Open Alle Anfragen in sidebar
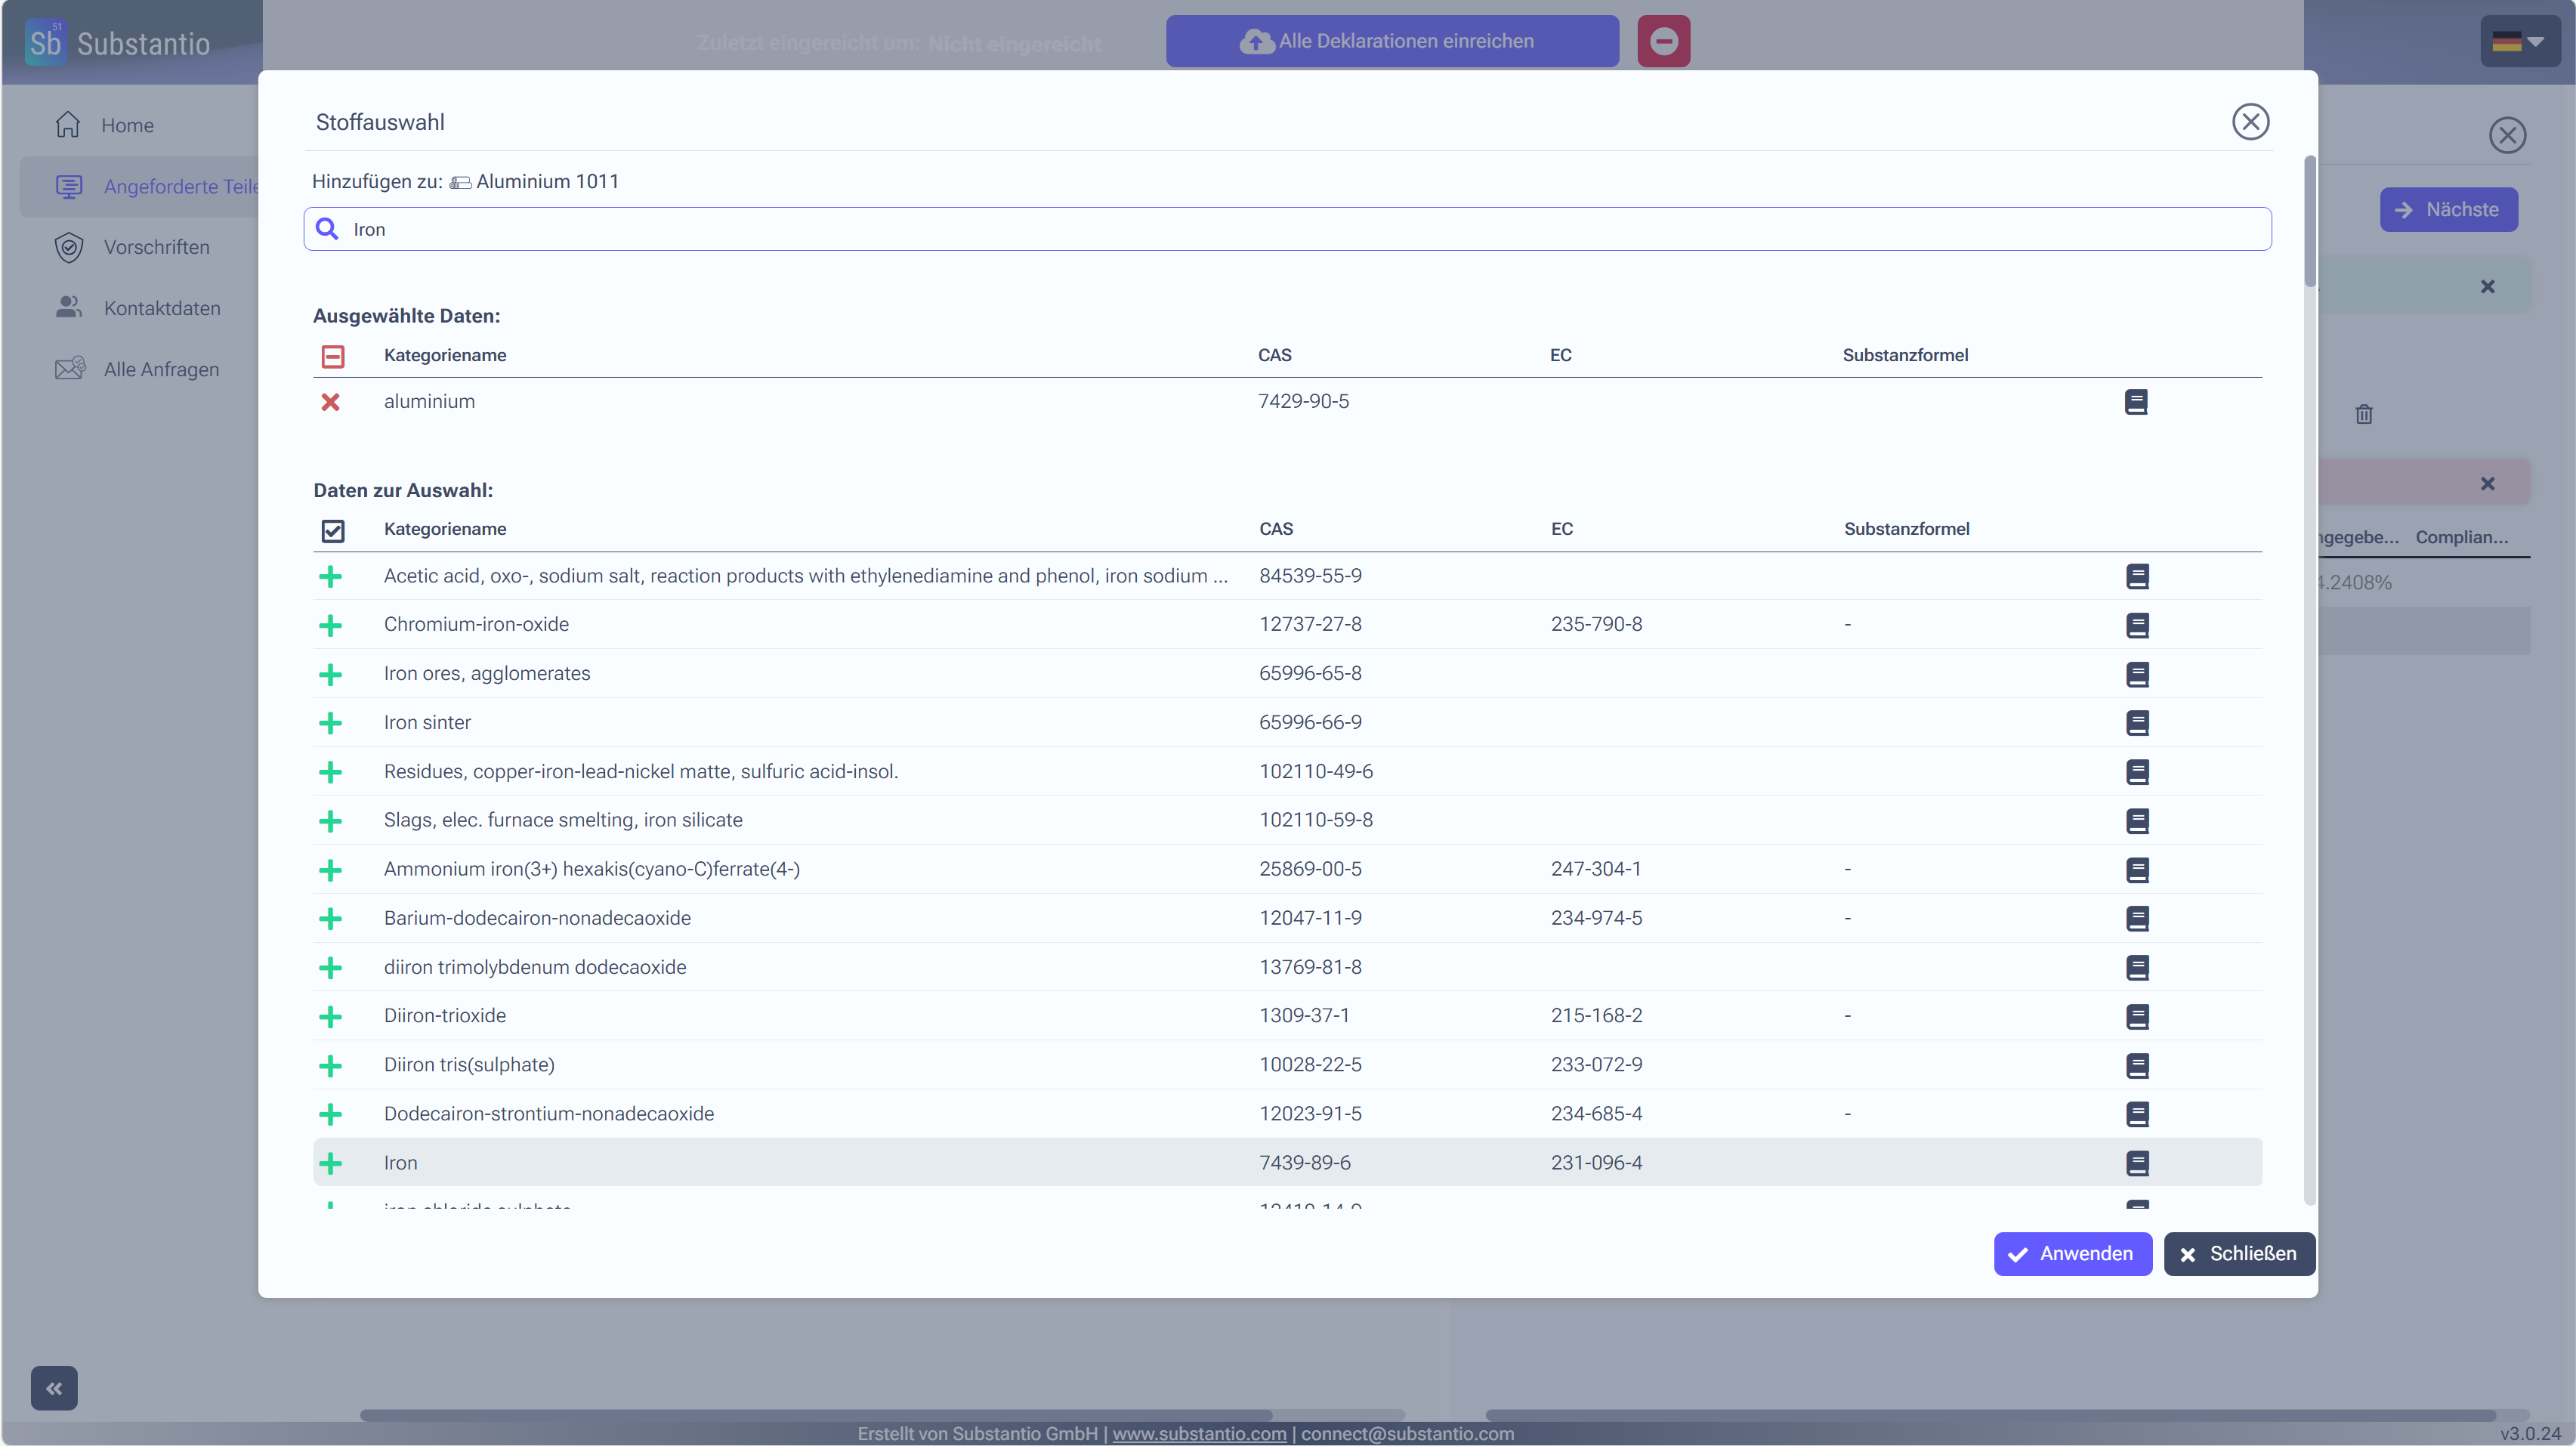 [x=137, y=369]
